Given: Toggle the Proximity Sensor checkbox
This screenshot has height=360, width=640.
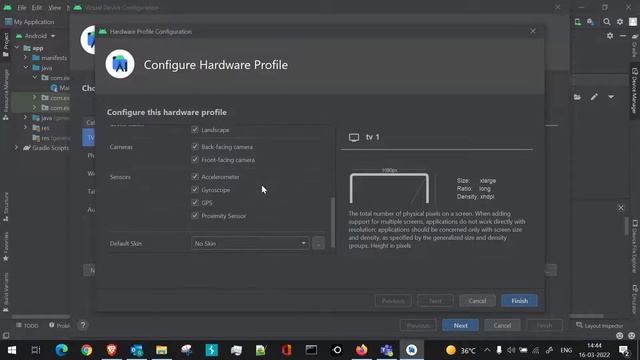Looking at the screenshot, I should click(195, 216).
